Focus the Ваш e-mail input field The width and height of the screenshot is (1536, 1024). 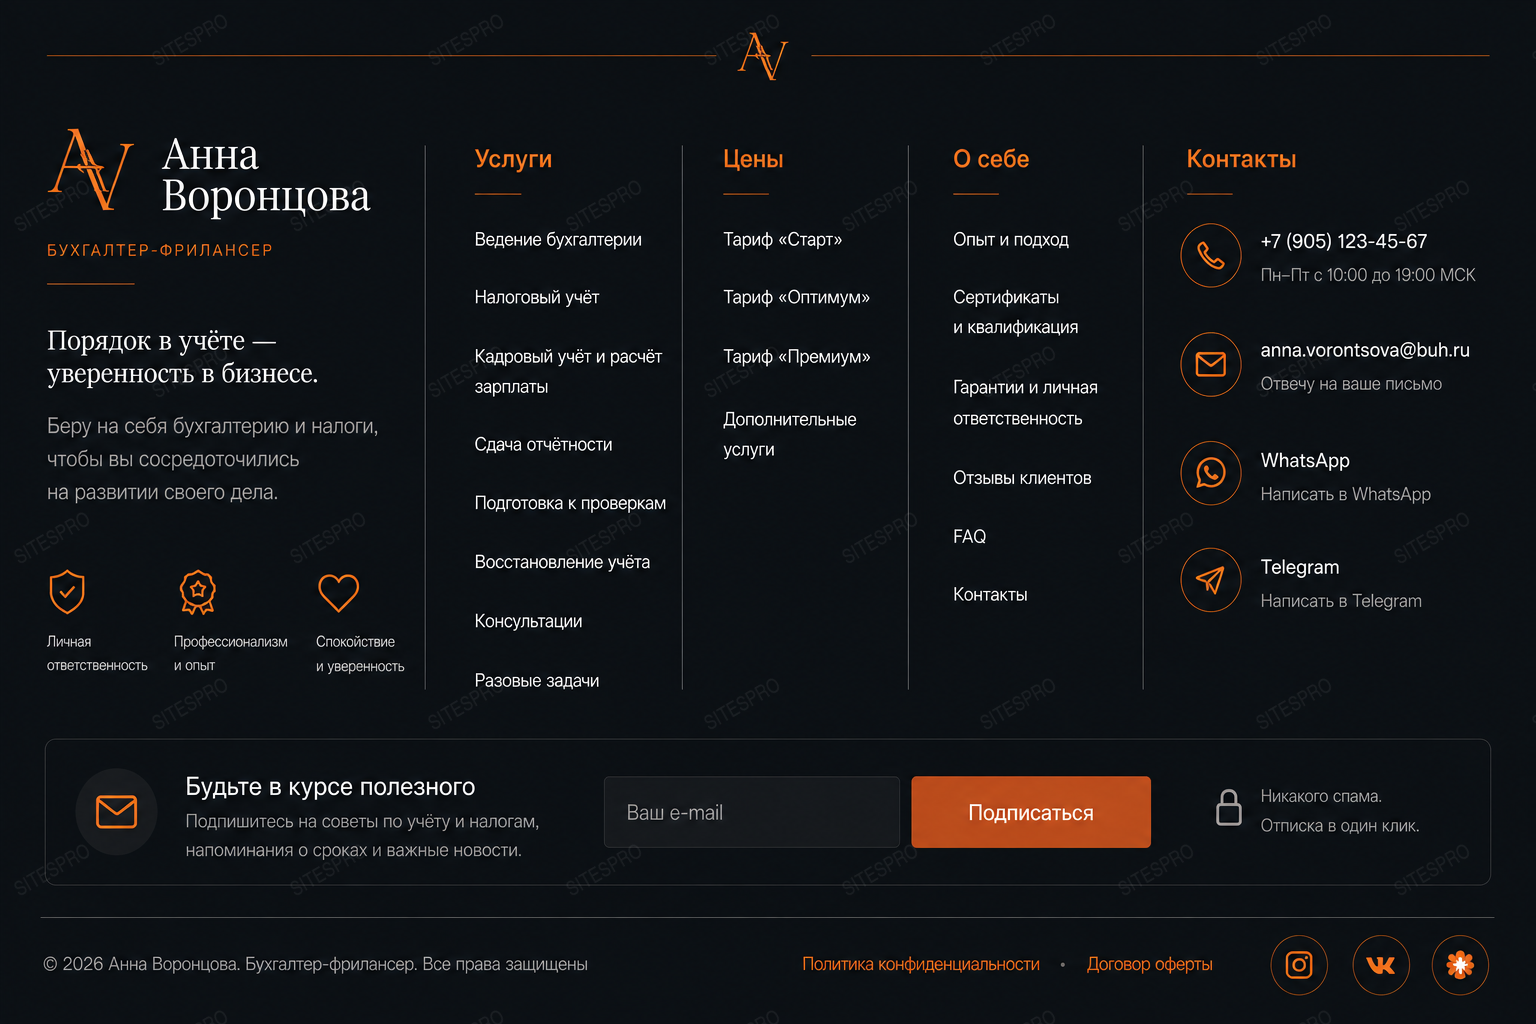click(752, 812)
